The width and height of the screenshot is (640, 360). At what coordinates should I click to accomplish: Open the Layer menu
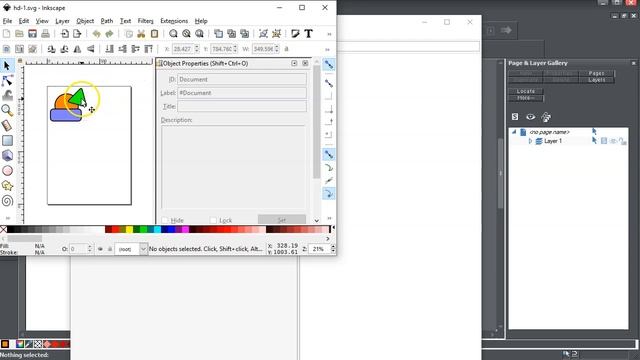(62, 21)
